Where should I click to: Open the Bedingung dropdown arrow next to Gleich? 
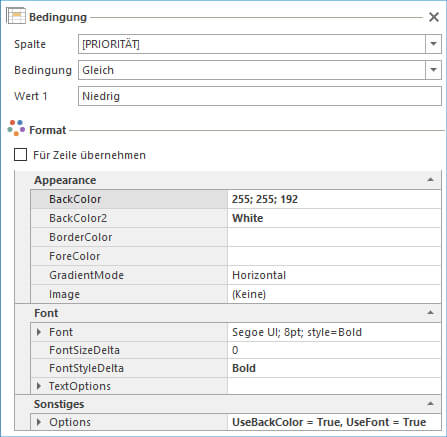tap(433, 70)
